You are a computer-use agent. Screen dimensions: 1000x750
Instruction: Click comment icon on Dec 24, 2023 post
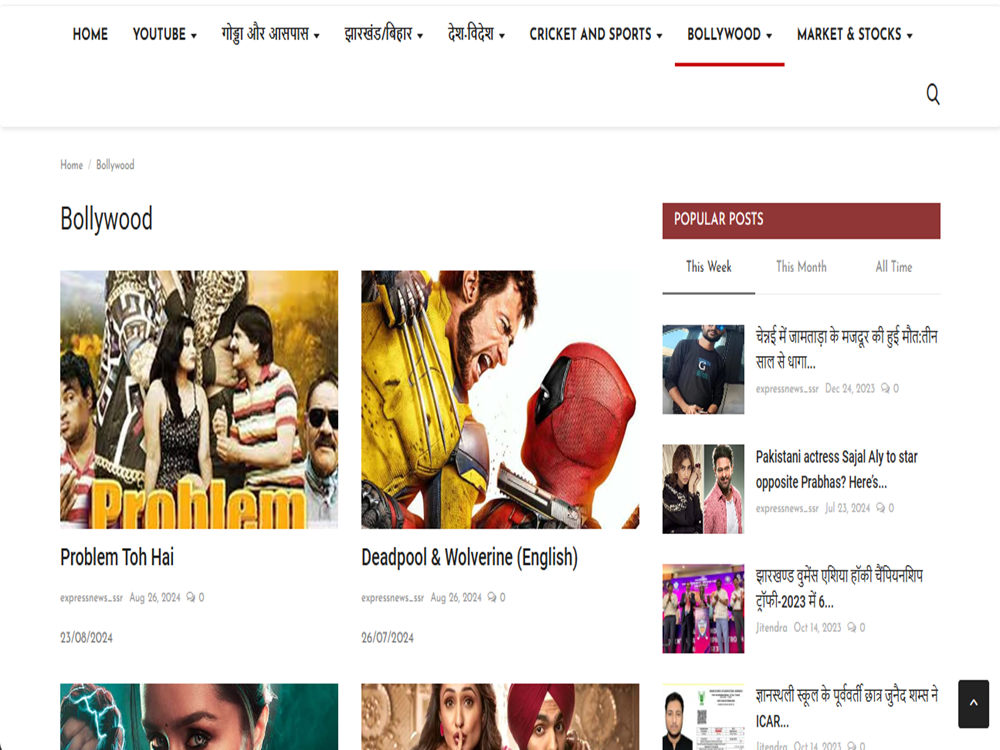tap(885, 388)
